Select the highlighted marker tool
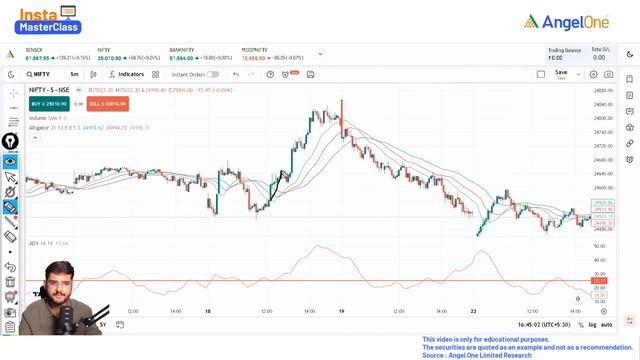Screen dimensions: 640x360 click(x=10, y=207)
